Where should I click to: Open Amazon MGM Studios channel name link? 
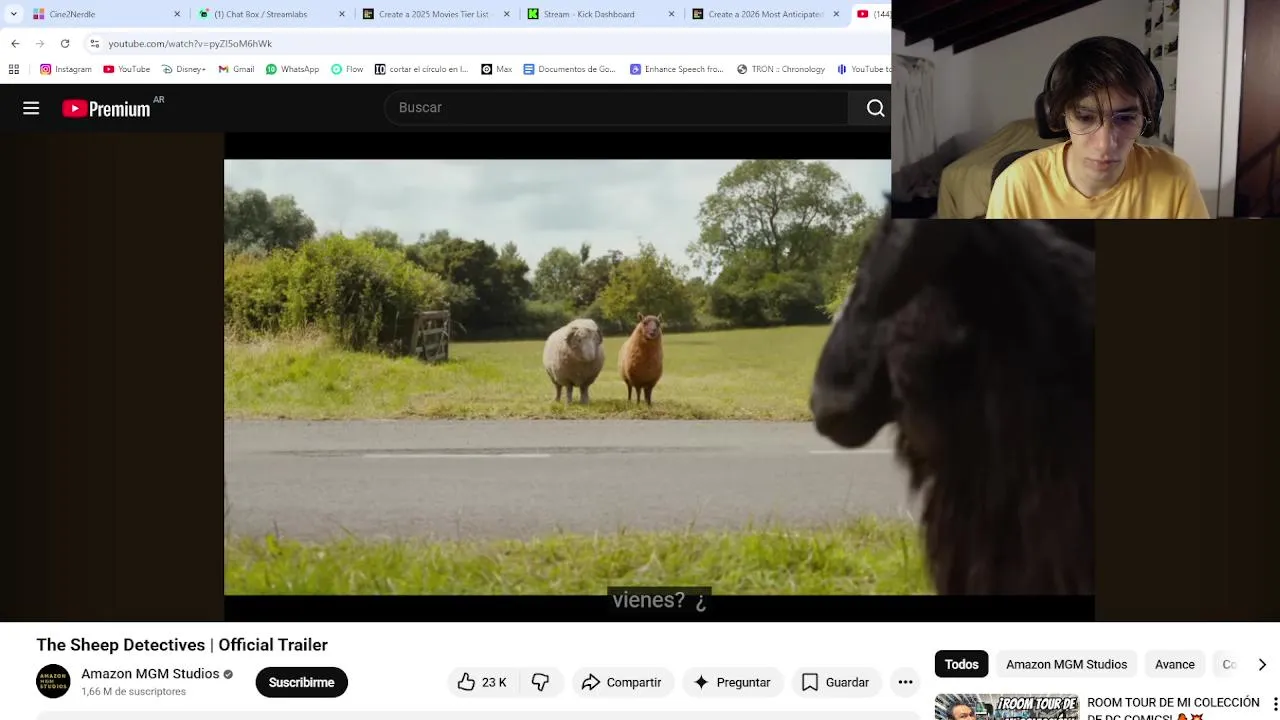pos(150,674)
